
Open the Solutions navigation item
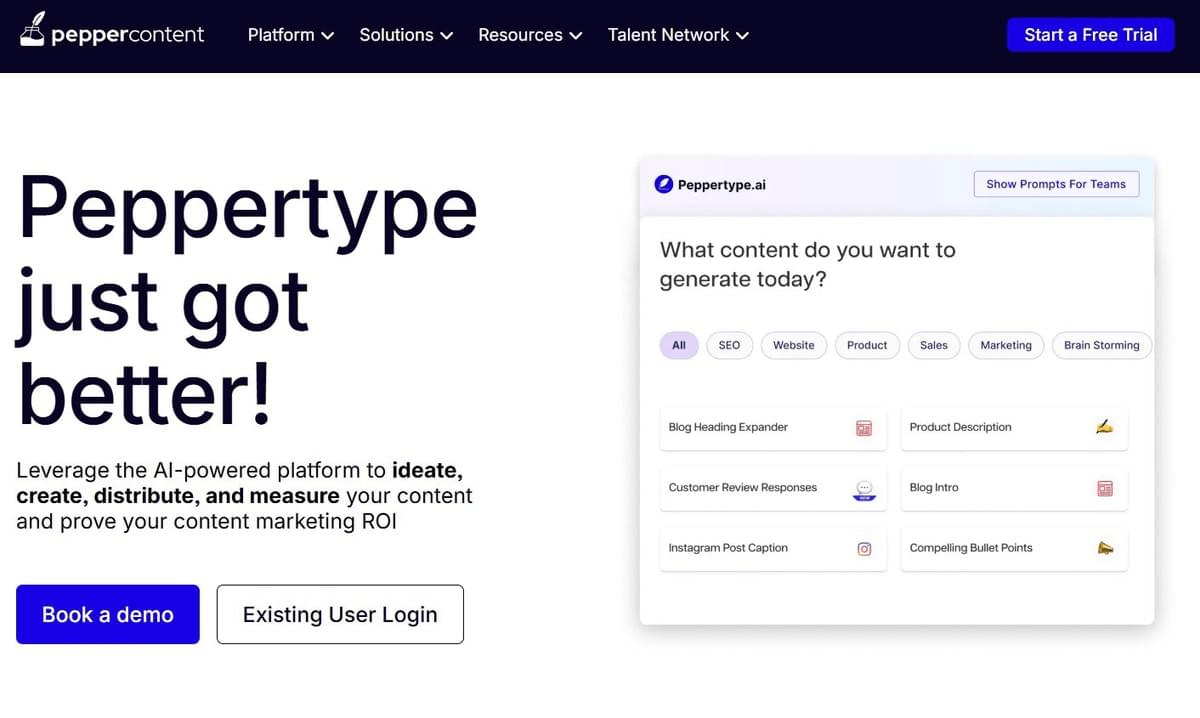406,35
